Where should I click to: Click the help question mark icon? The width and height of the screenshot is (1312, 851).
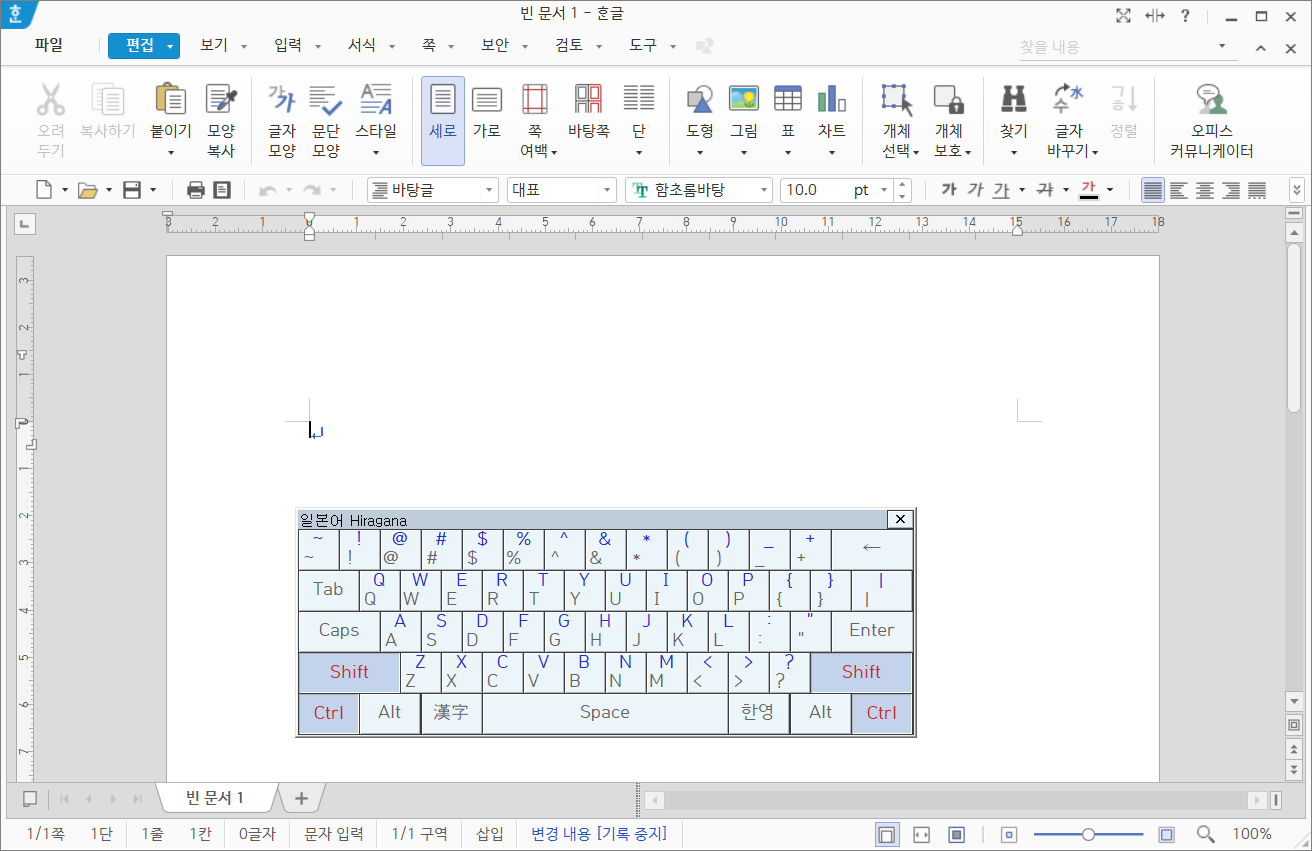[1185, 15]
